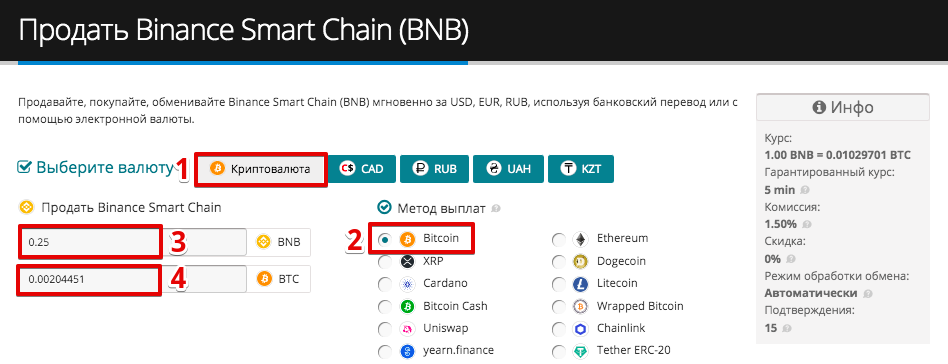Choose Wrapped Bitcoin payout radio button
This screenshot has width=948, height=364.
559,307
